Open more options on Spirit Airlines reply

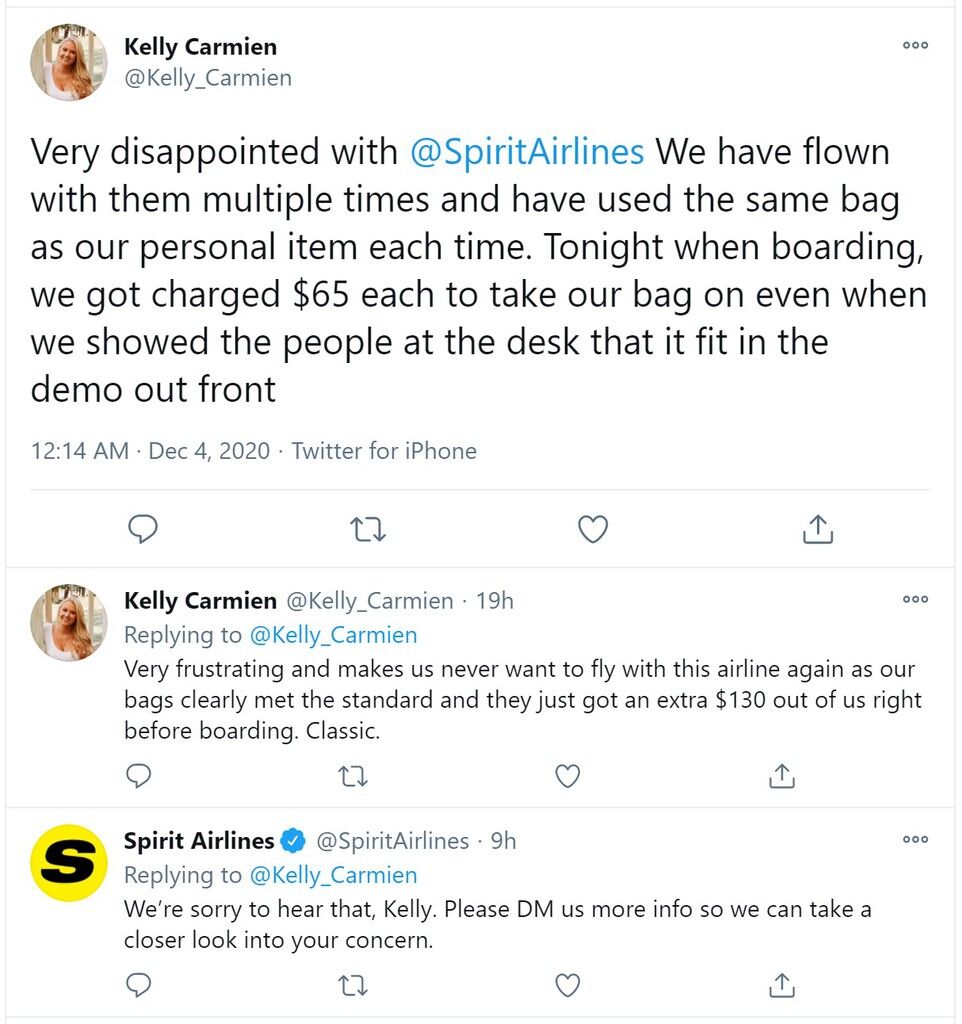(x=915, y=839)
